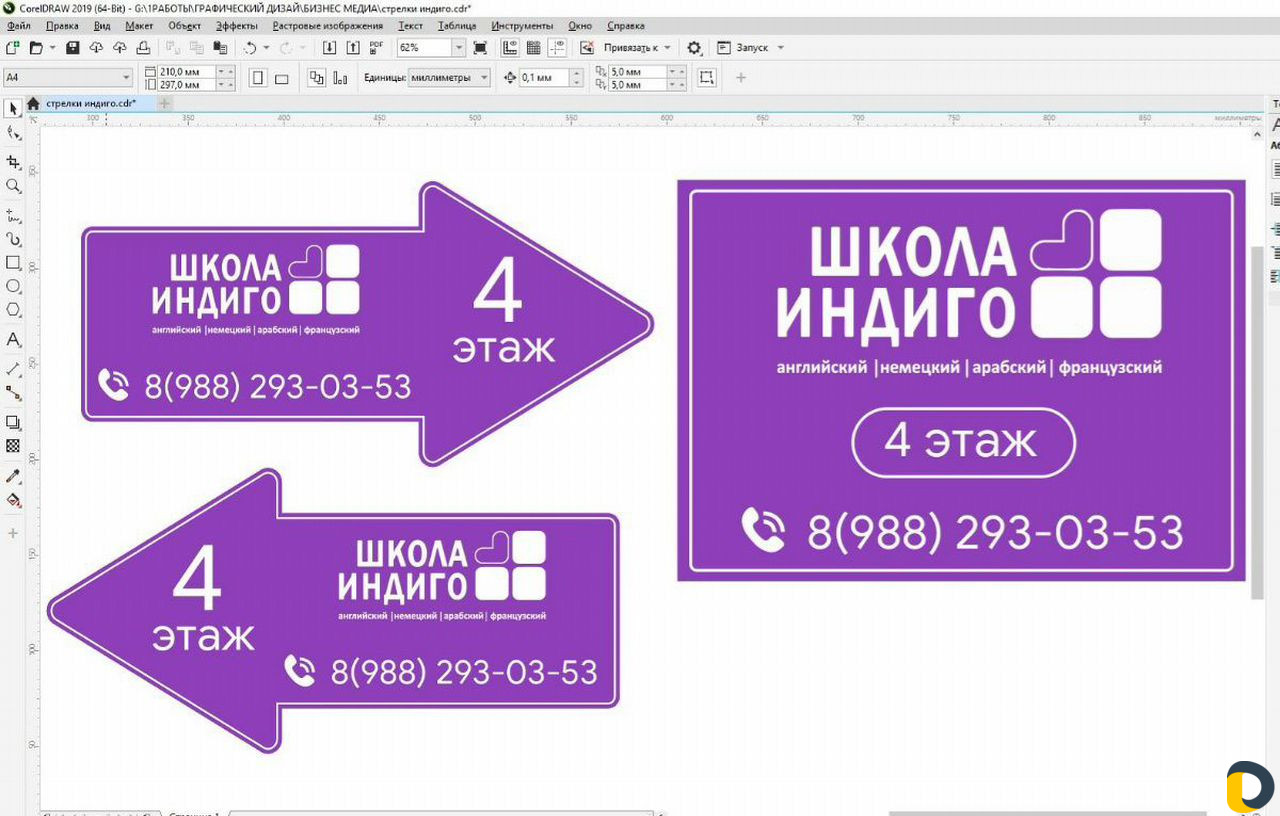Open the Правка menu
The image size is (1280, 816).
click(62, 25)
